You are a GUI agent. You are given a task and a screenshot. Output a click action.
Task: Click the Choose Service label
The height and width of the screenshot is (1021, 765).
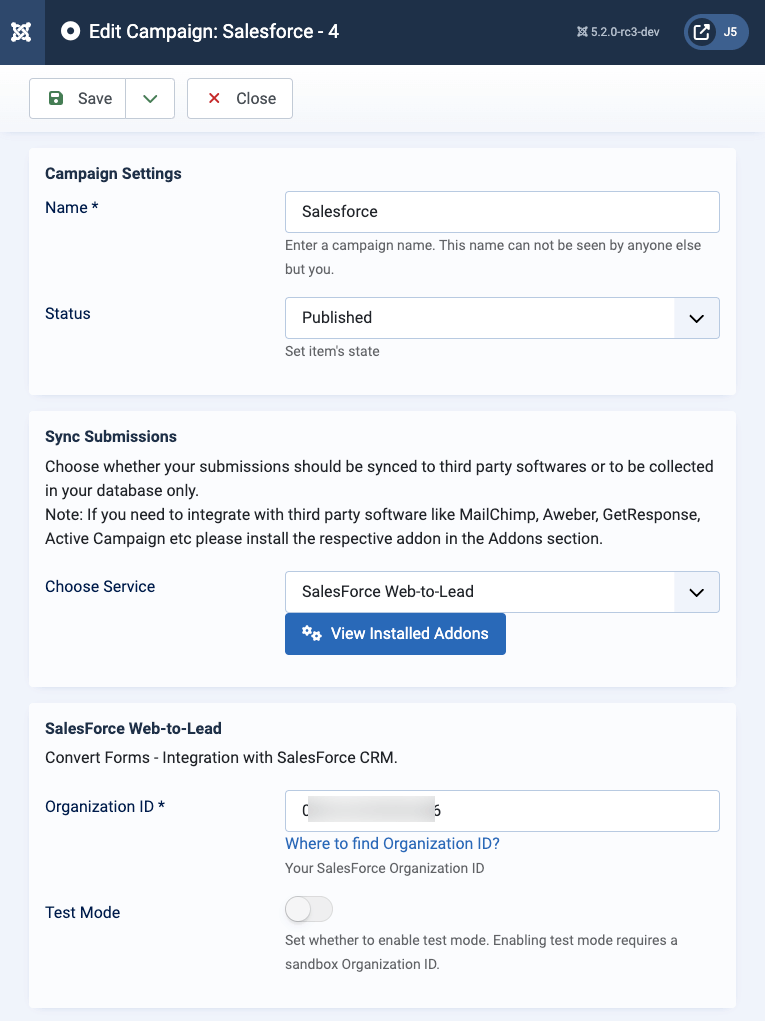coord(100,586)
